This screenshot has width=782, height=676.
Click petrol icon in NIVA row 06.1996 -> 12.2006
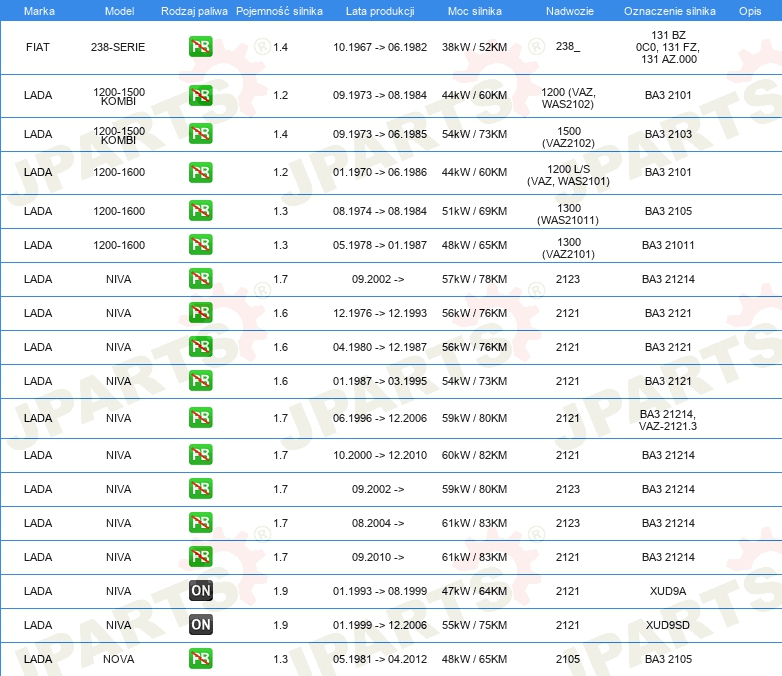coord(200,418)
